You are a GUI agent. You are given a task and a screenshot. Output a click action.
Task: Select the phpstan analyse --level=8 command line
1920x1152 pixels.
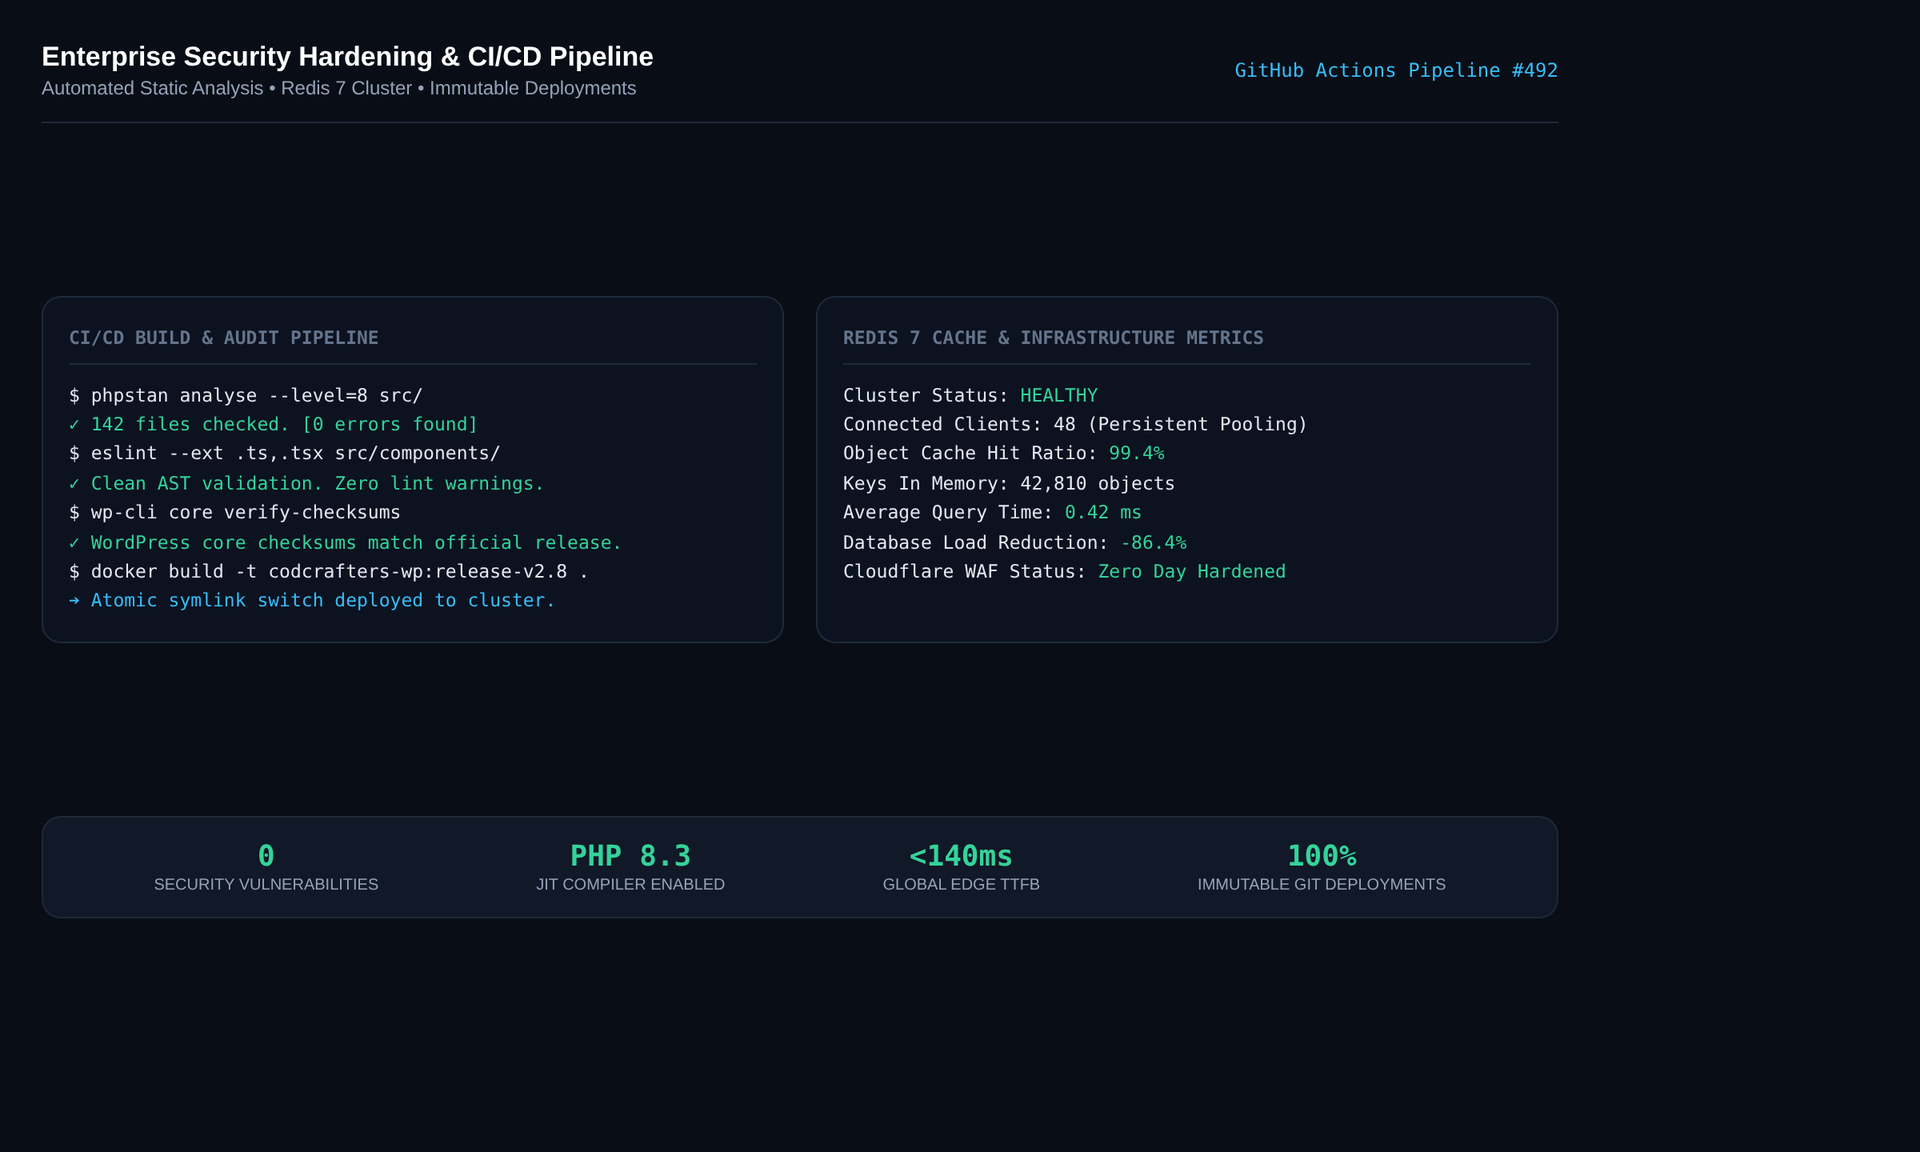click(246, 395)
